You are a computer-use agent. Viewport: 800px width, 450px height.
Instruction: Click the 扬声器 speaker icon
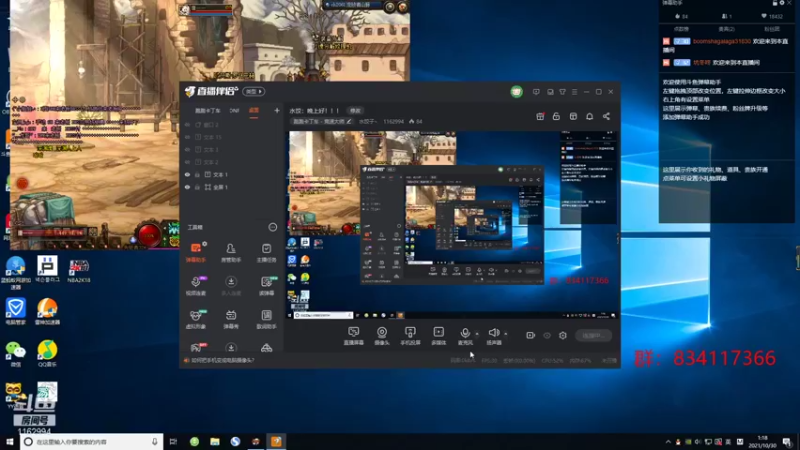click(493, 333)
